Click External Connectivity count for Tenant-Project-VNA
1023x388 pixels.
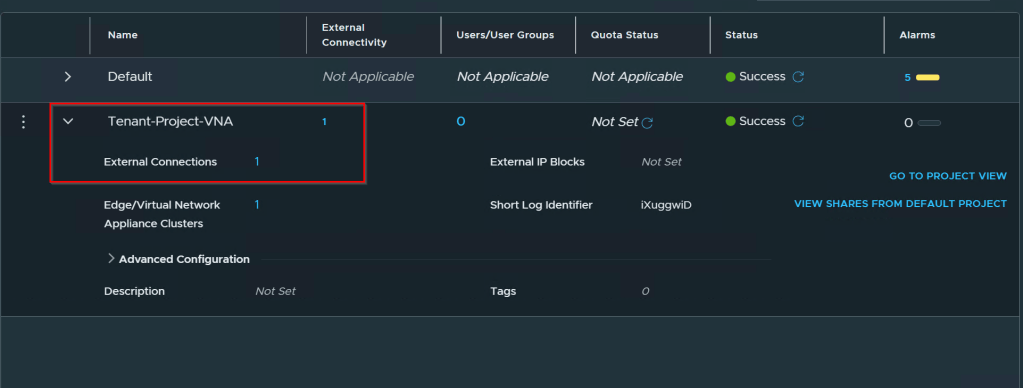click(x=324, y=122)
